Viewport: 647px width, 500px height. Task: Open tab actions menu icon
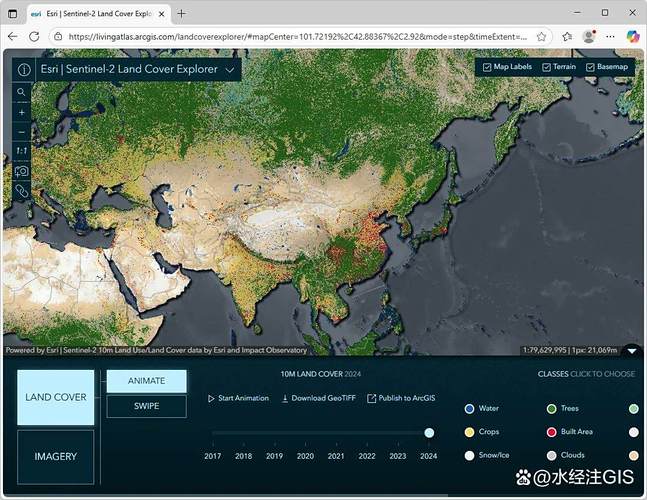tap(13, 14)
